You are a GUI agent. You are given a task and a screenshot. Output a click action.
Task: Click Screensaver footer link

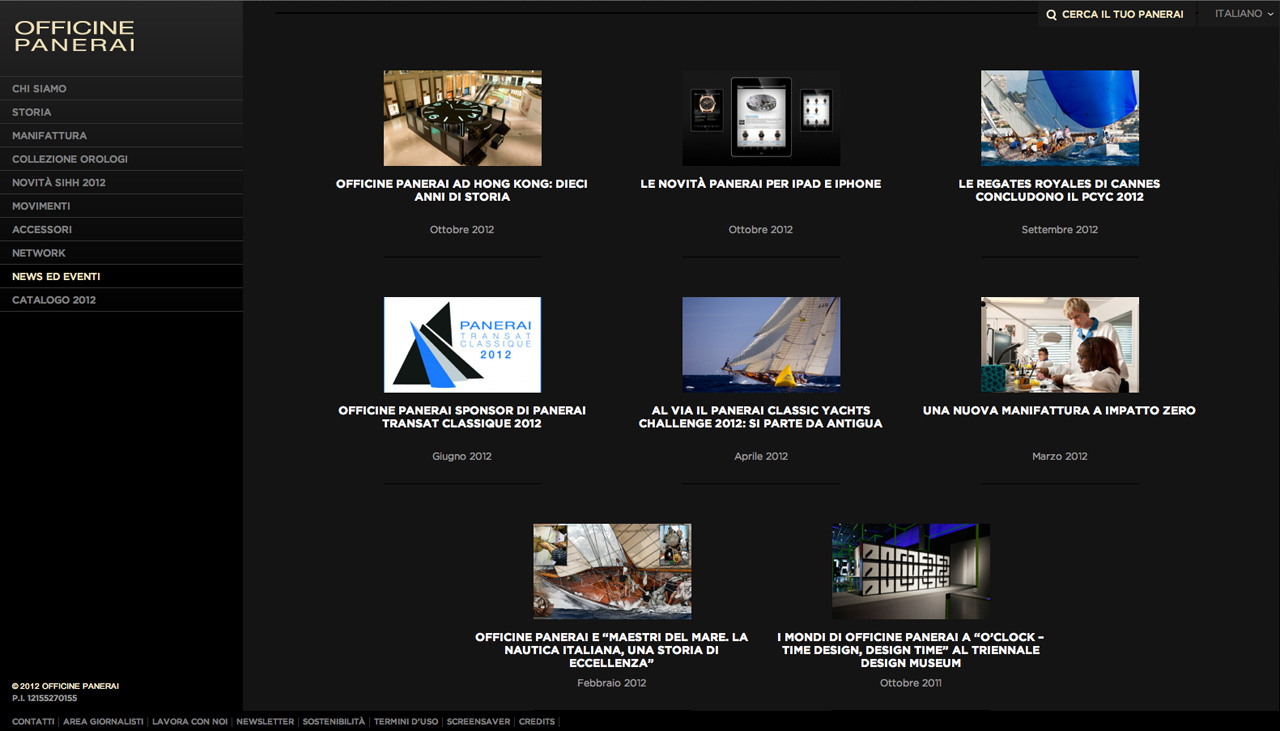479,722
